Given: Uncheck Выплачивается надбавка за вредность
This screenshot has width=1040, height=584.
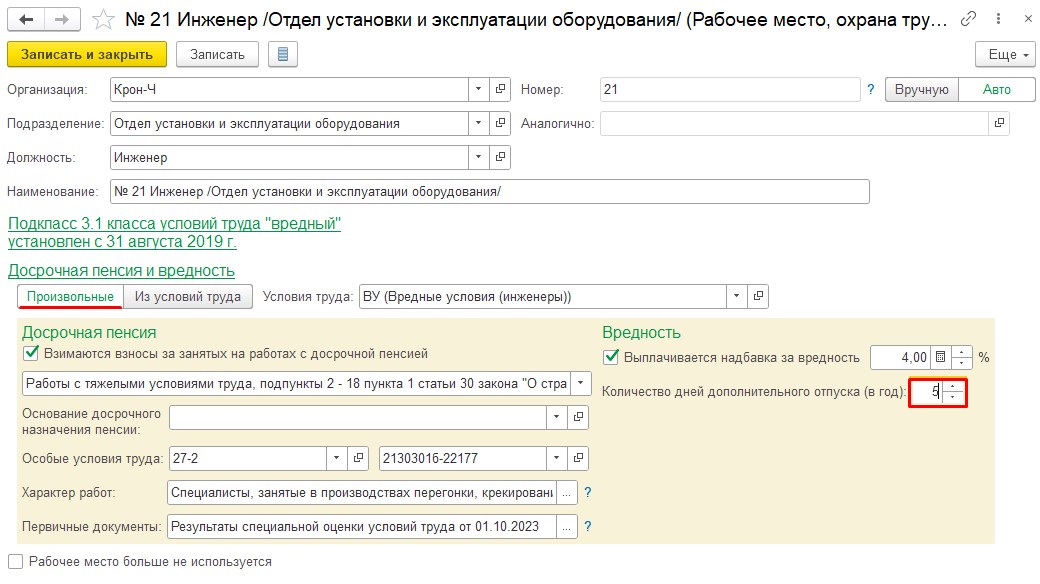Looking at the screenshot, I should click(611, 357).
